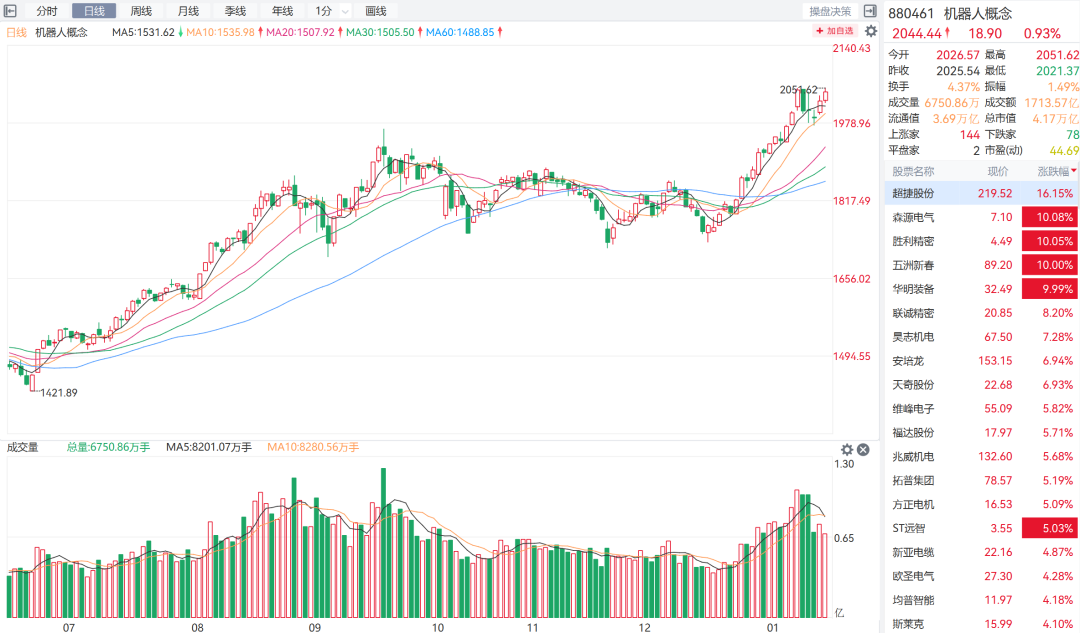Open 画线 drawing tools
This screenshot has height=633, width=1080.
[376, 11]
